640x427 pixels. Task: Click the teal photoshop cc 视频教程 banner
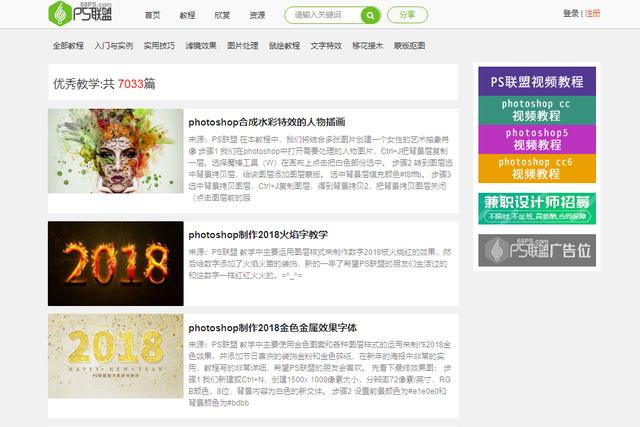(x=537, y=110)
